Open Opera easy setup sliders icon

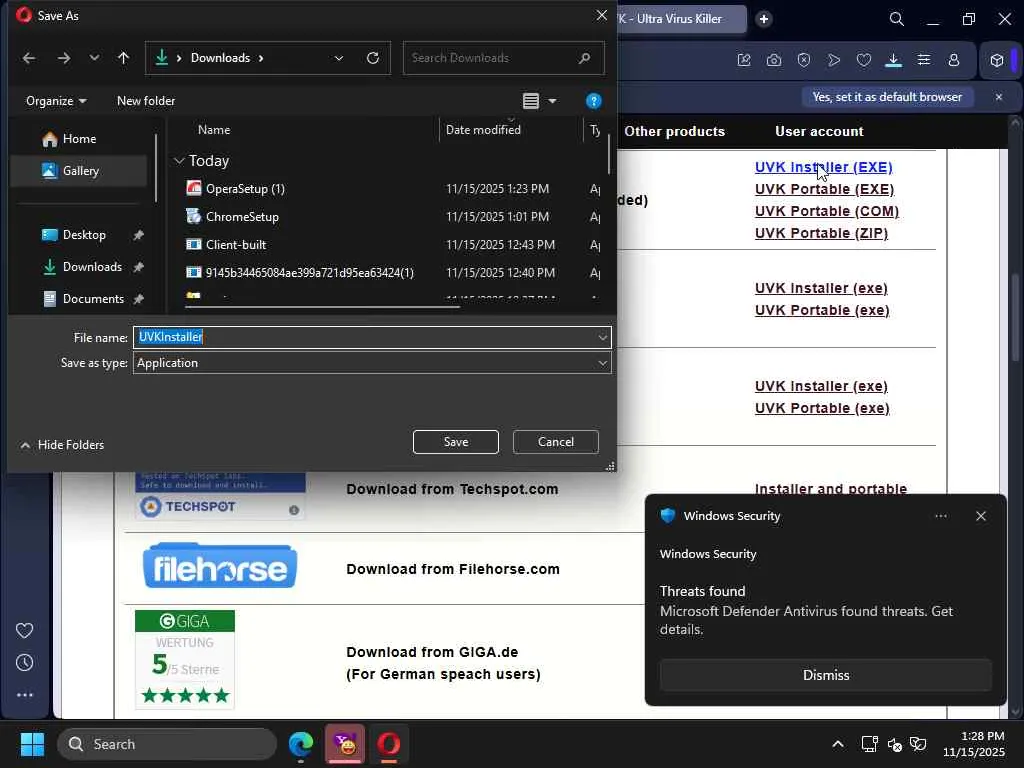click(924, 60)
